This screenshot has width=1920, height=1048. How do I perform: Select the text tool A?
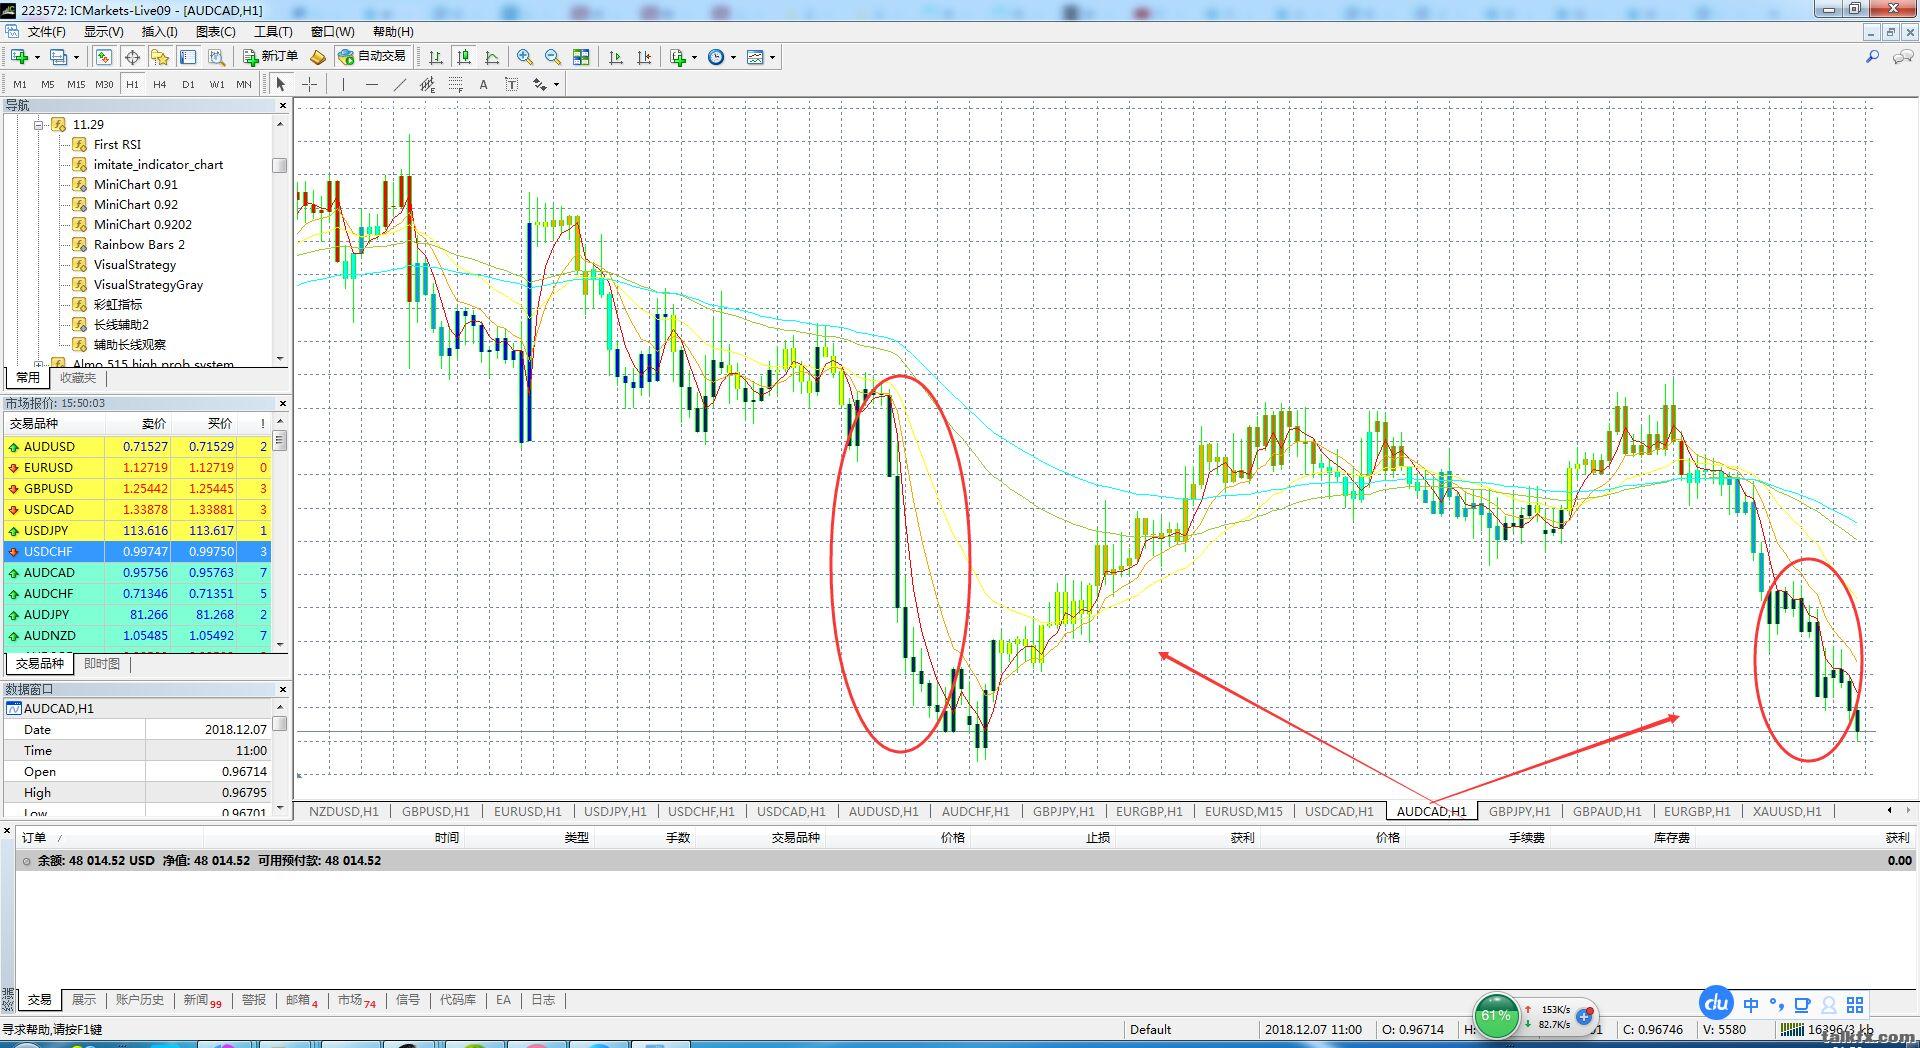[x=483, y=84]
